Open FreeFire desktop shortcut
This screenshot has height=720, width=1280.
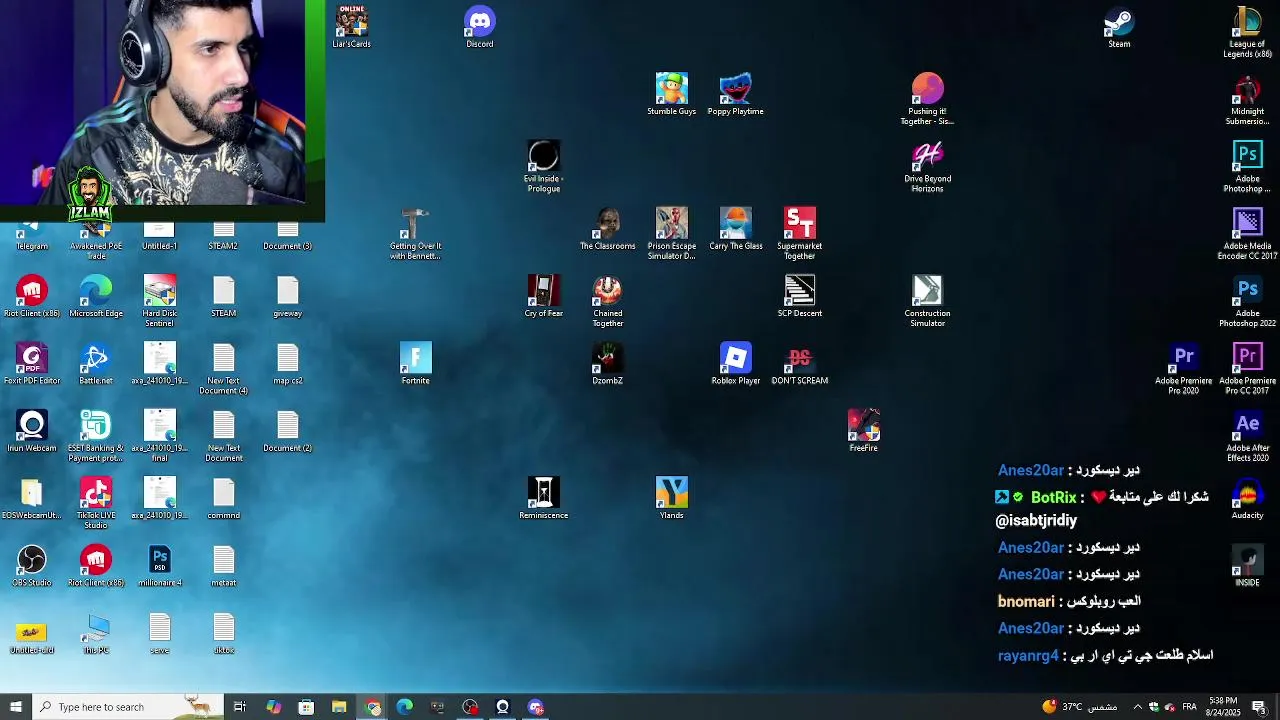coord(863,430)
